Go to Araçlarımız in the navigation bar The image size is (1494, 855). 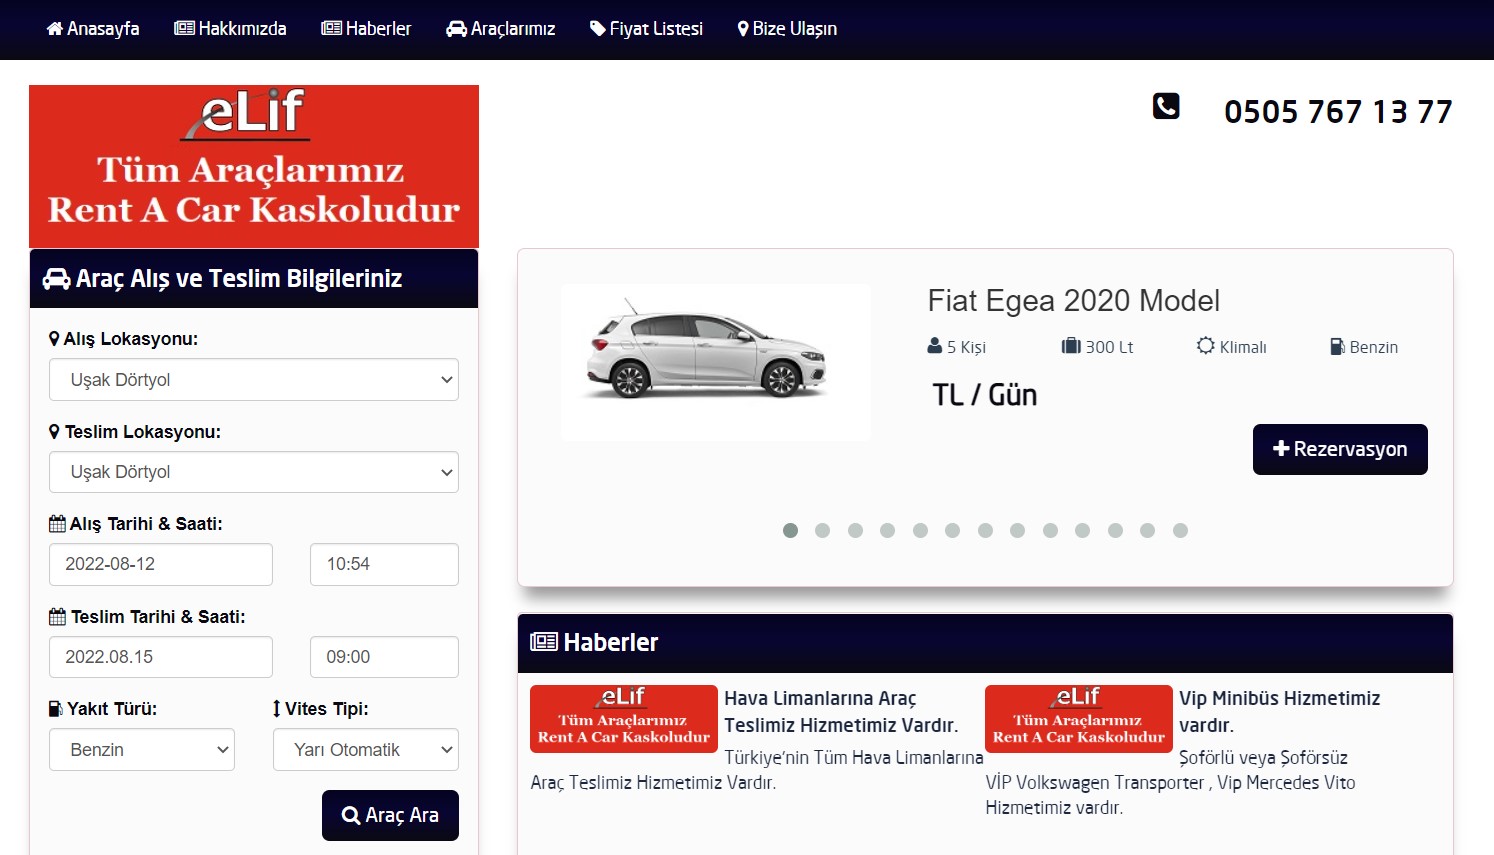pos(500,29)
